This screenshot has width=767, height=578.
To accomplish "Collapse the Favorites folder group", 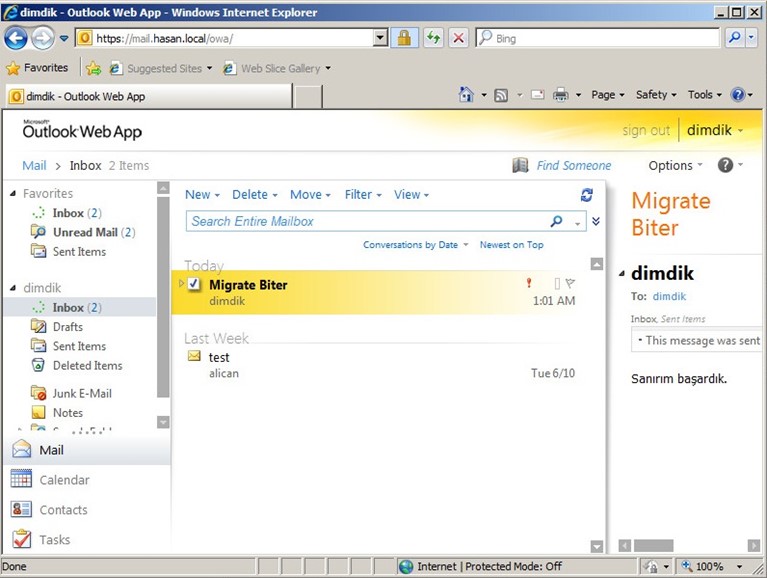I will (x=13, y=194).
